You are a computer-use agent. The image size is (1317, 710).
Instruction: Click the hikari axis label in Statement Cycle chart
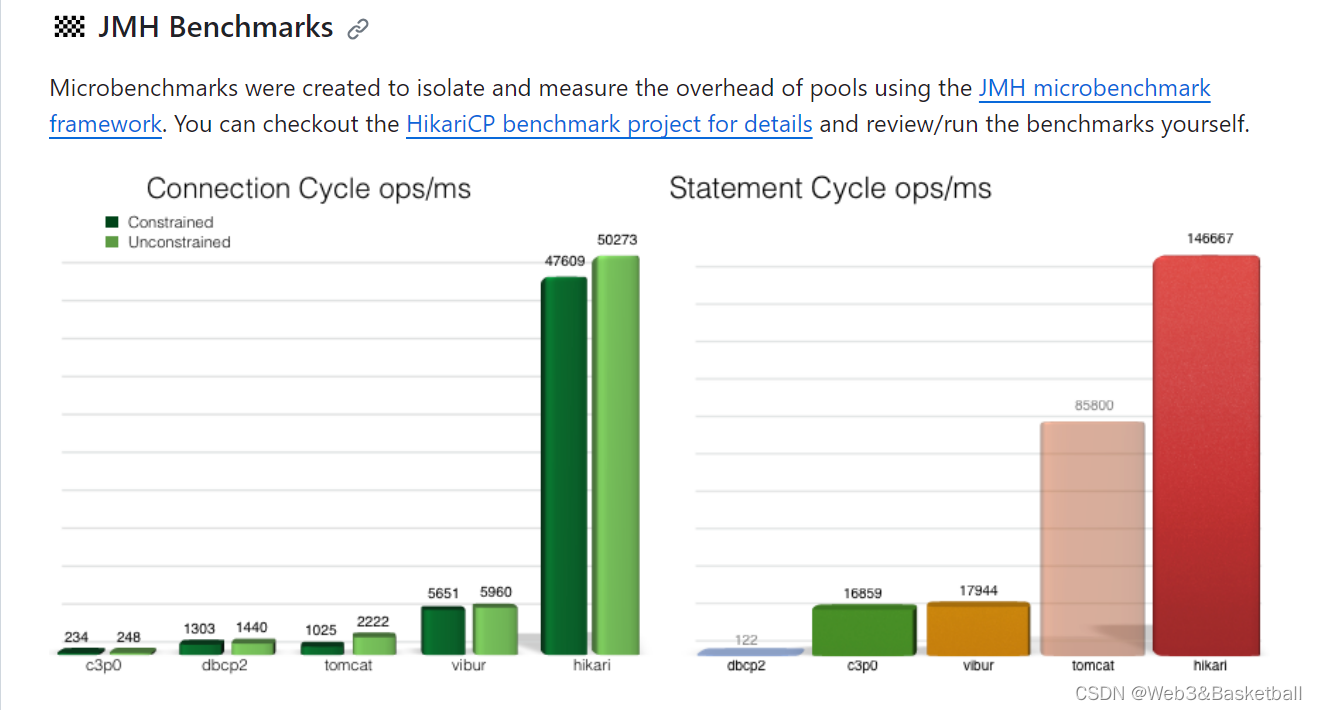pos(1210,666)
